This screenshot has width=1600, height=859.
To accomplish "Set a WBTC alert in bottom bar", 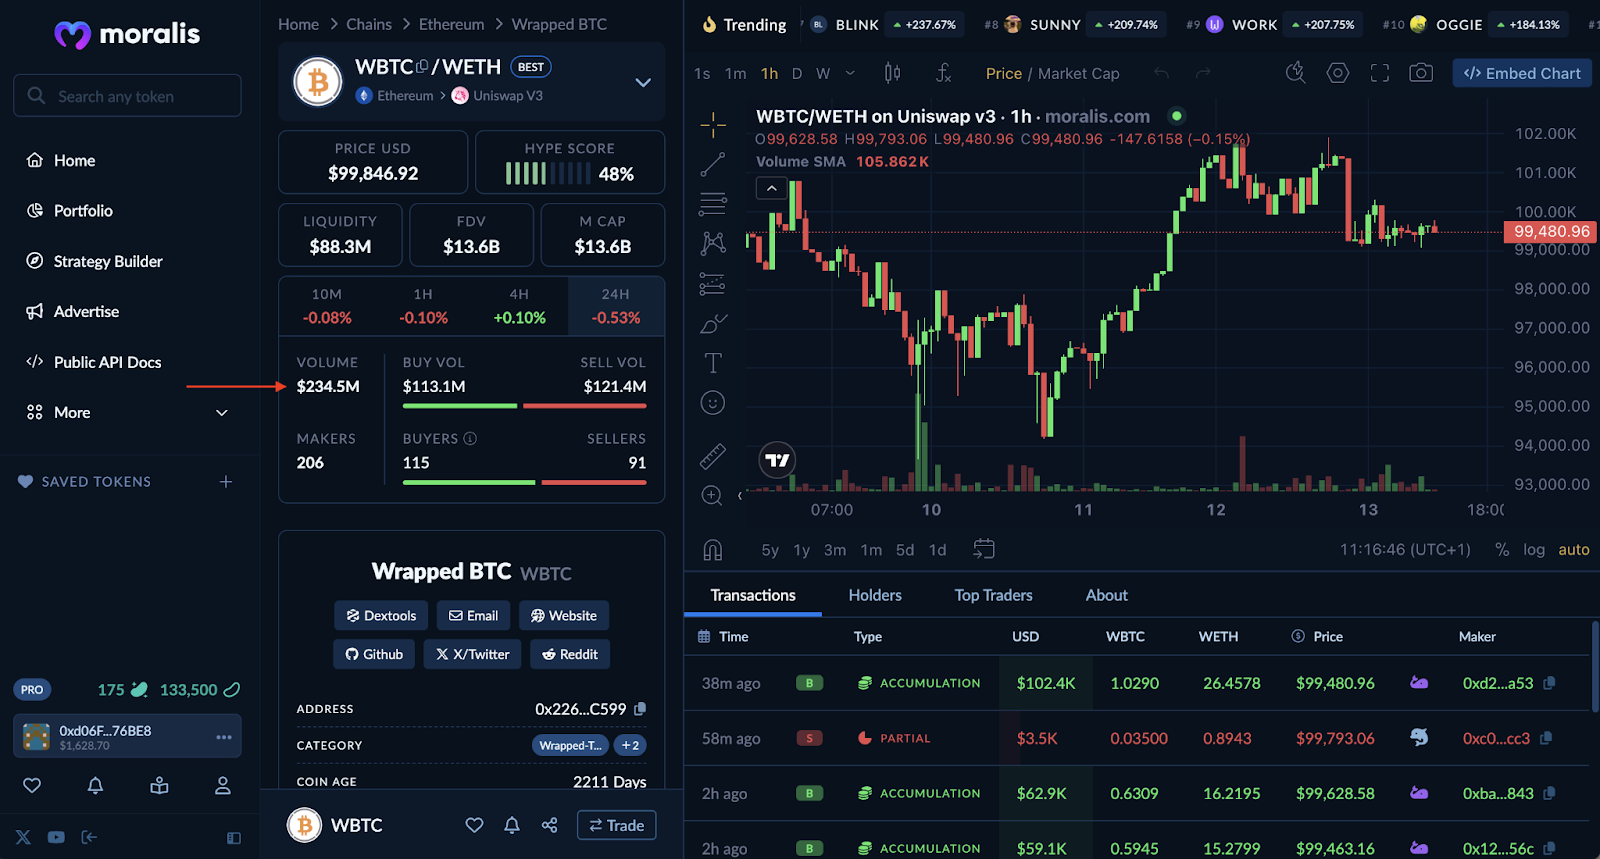I will point(511,825).
